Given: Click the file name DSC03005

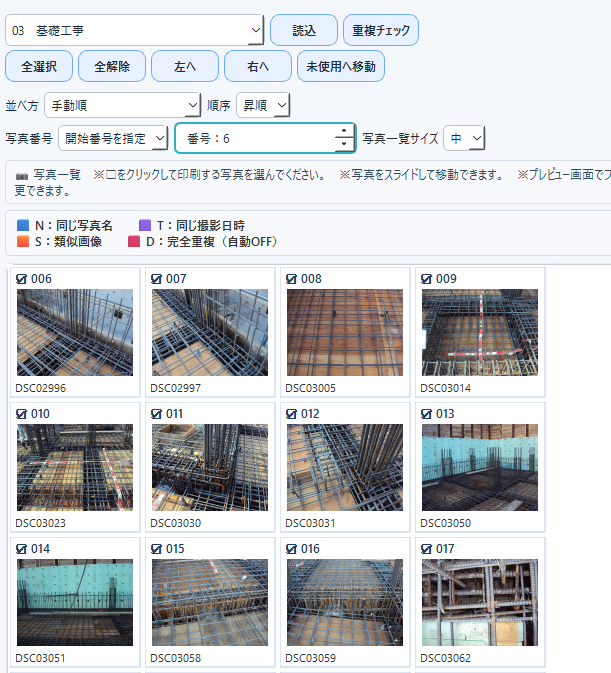Looking at the screenshot, I should (x=310, y=388).
